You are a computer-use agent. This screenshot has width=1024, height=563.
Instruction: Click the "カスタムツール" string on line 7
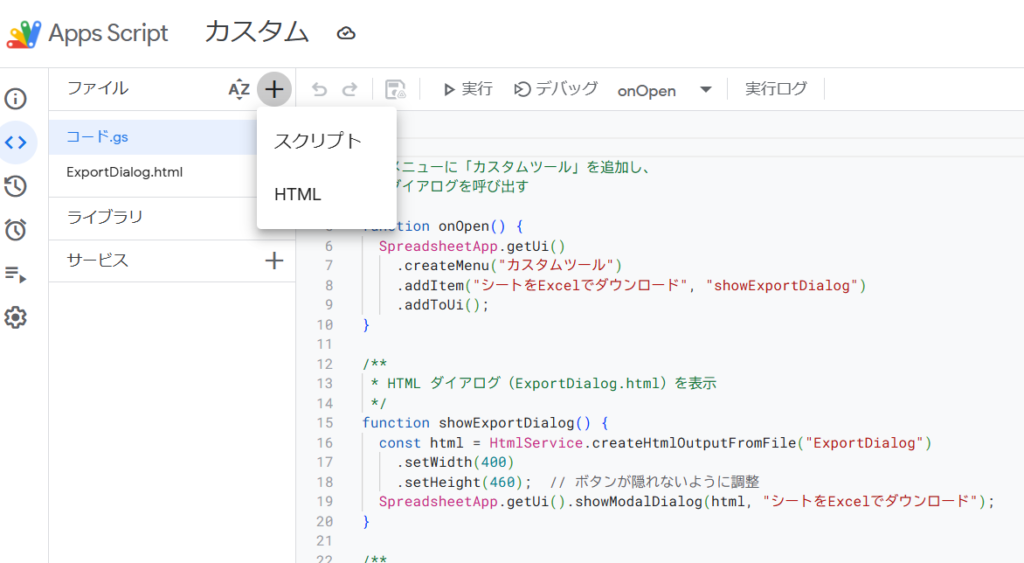[556, 266]
